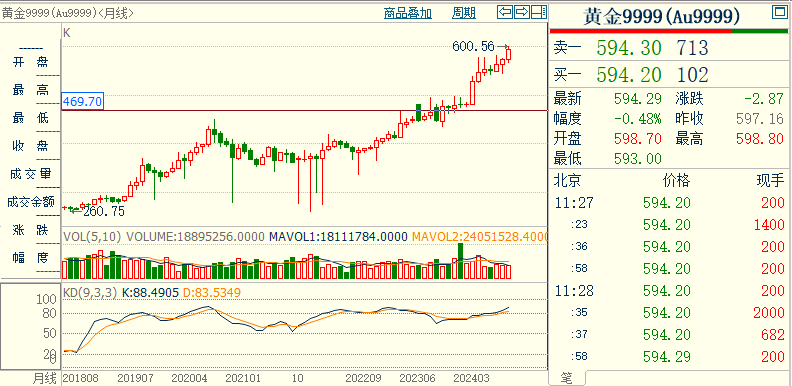Open the 商品叠加 link
This screenshot has height=386, width=792.
[x=408, y=14]
